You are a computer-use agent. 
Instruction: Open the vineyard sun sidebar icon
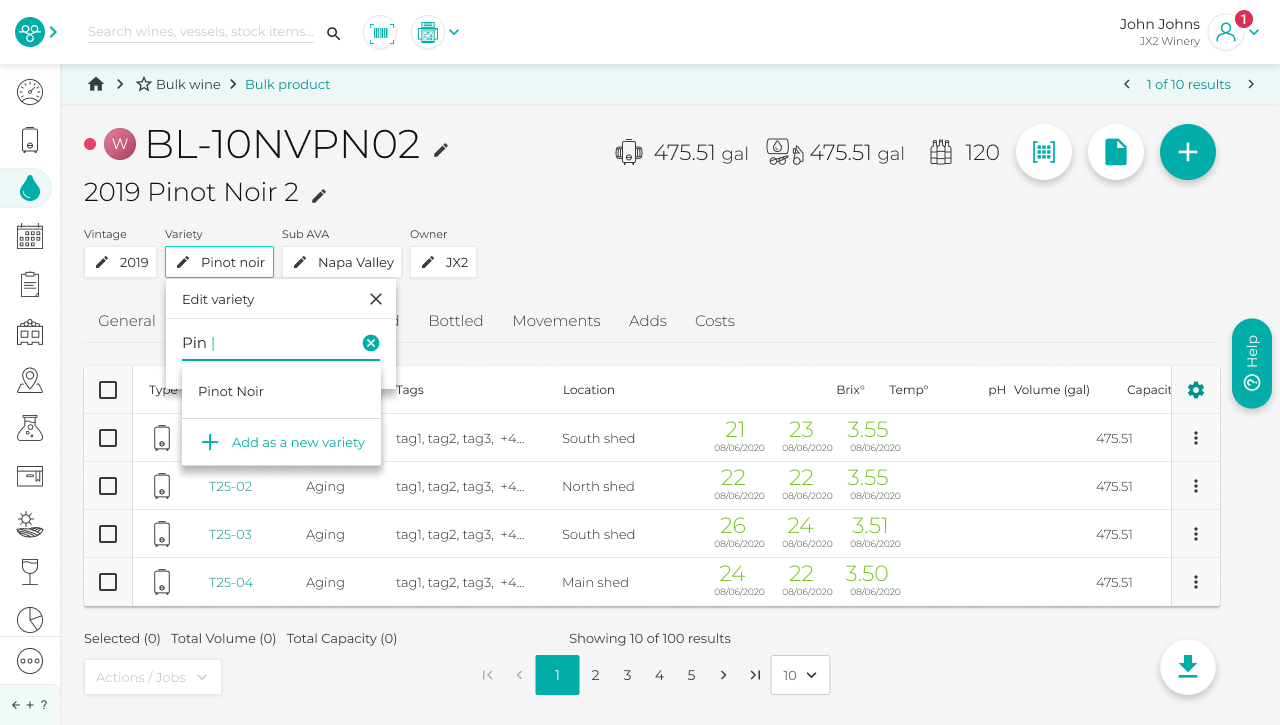click(30, 524)
